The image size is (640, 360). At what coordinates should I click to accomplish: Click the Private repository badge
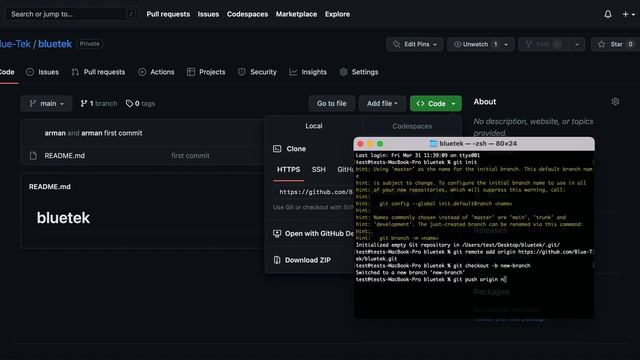89,44
